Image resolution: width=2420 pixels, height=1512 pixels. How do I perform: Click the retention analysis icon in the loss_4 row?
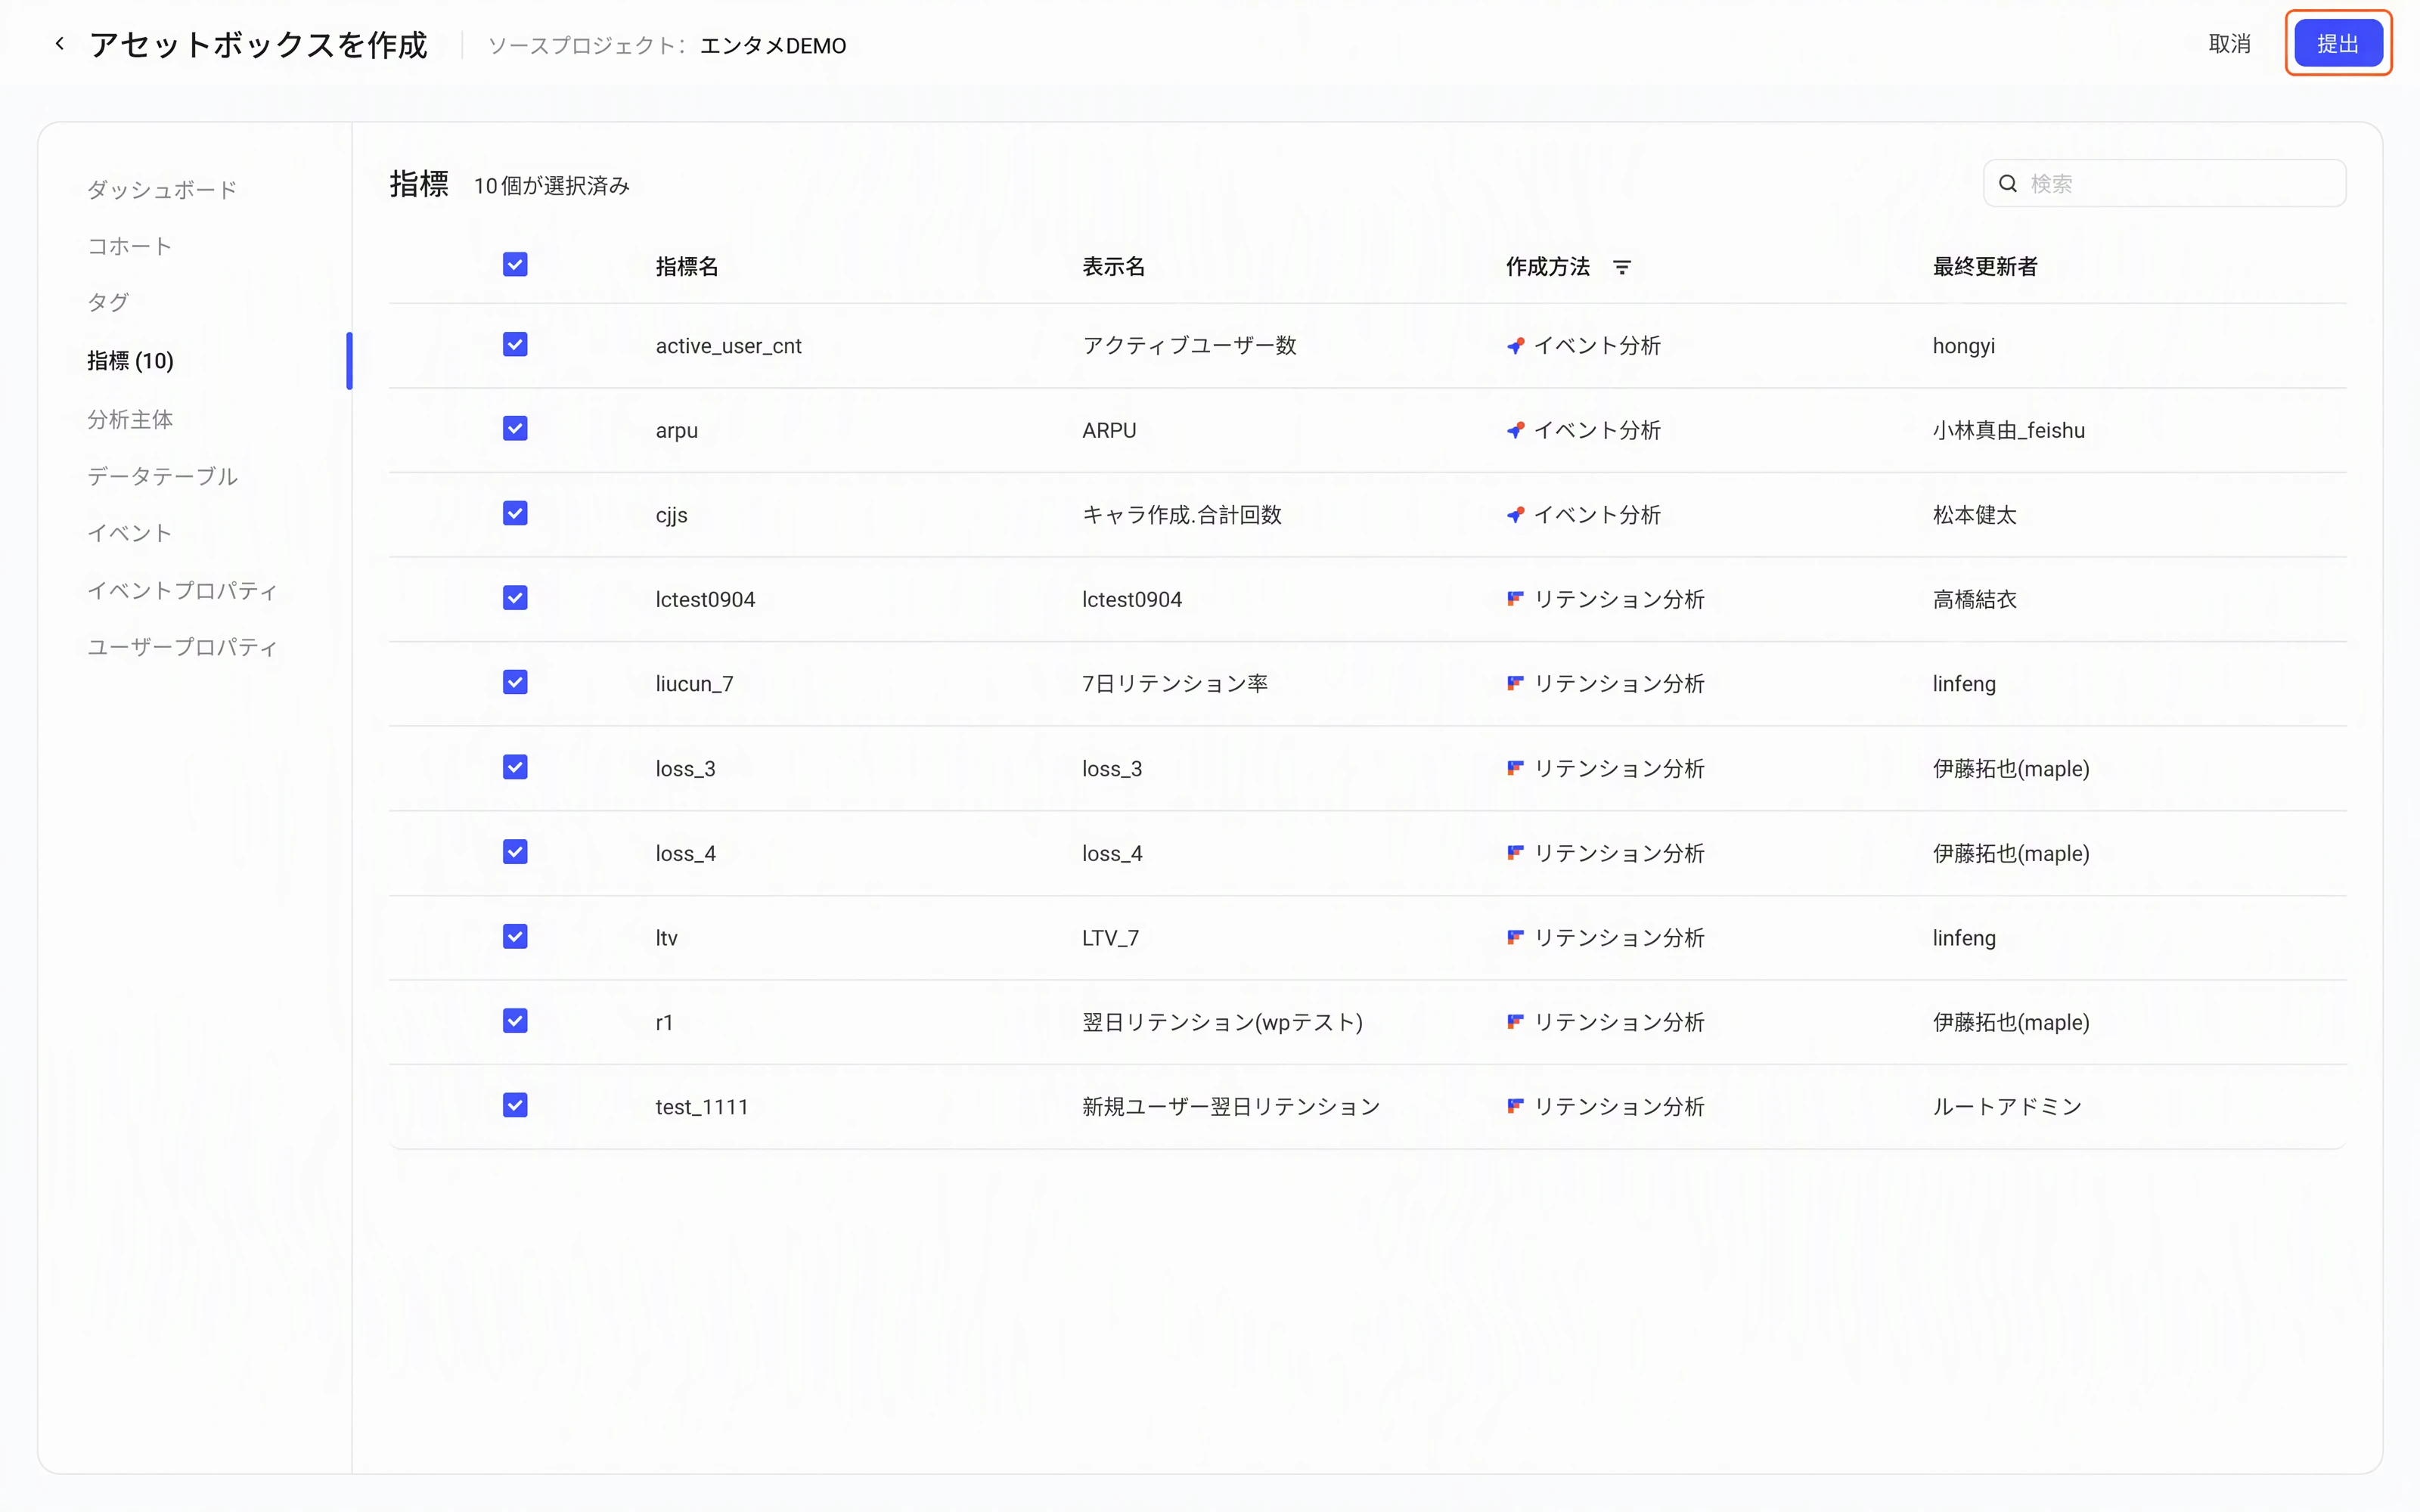pos(1515,853)
